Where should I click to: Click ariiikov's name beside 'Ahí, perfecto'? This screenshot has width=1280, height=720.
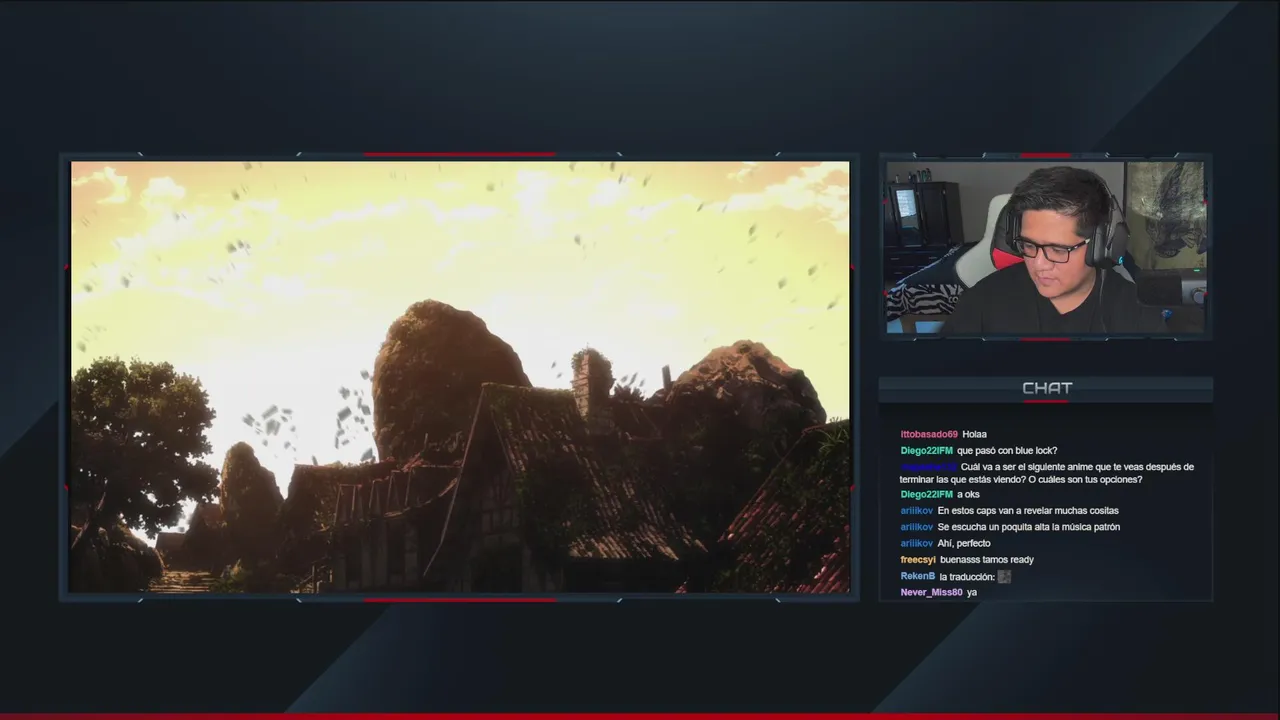pyautogui.click(x=916, y=544)
